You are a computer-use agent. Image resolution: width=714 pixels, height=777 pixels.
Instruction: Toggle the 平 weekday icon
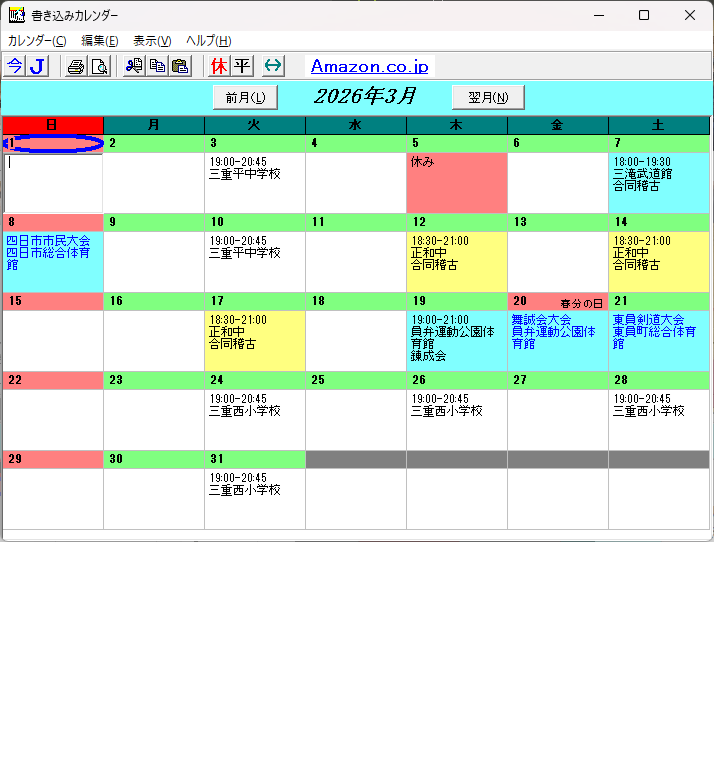(x=241, y=66)
